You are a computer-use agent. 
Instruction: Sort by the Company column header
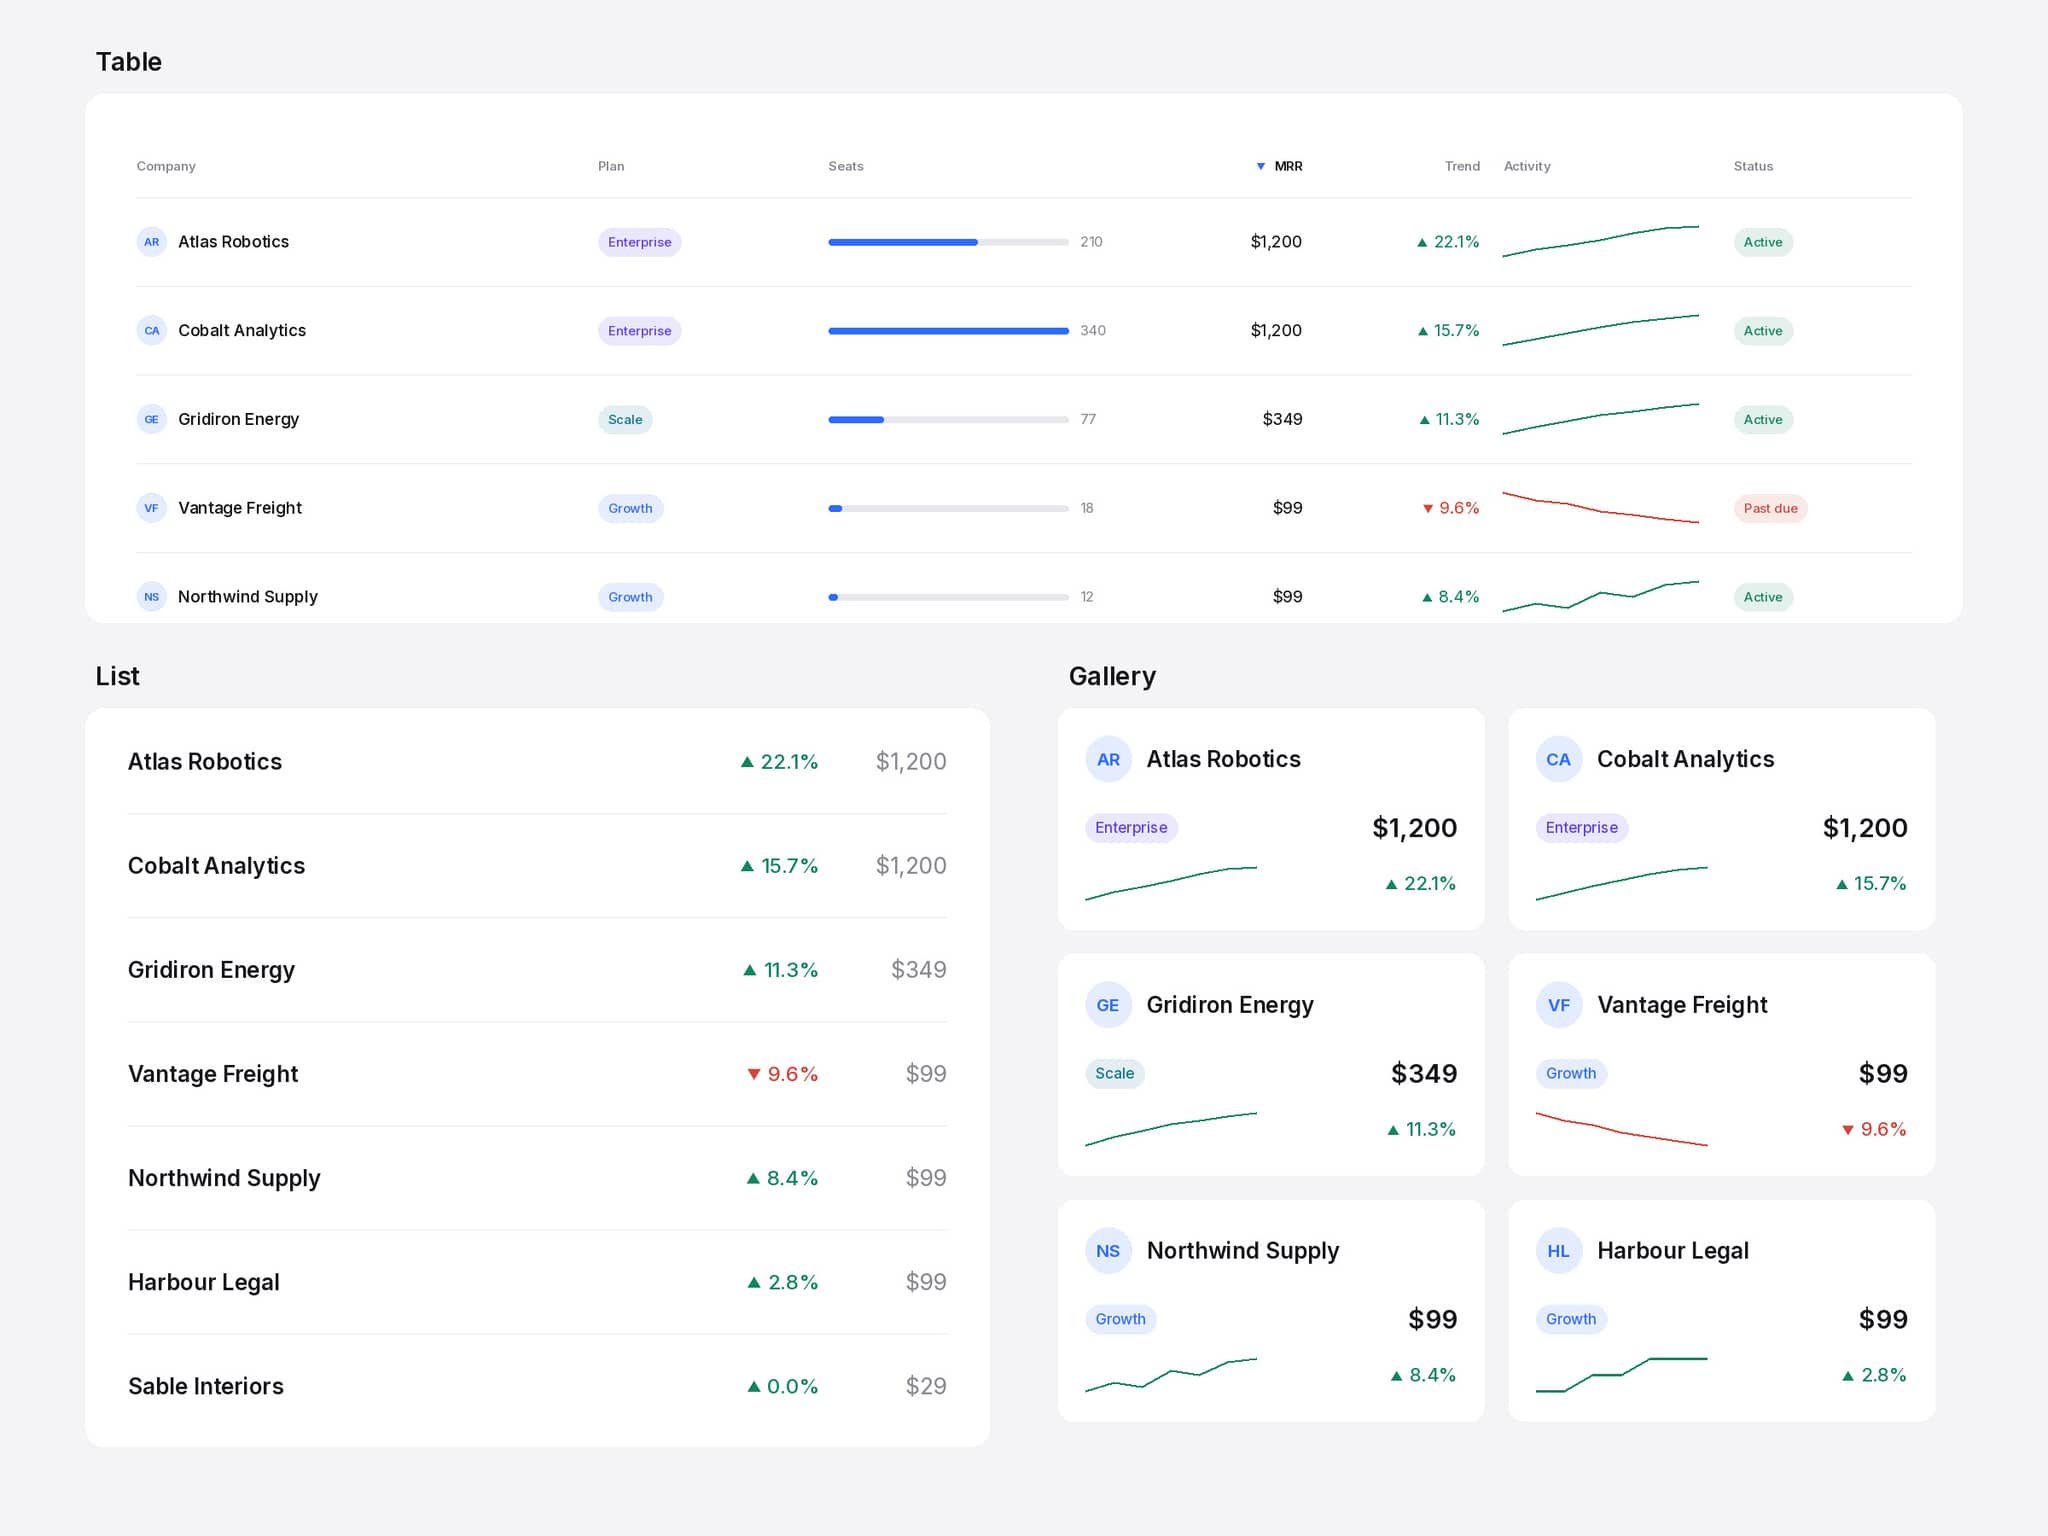tap(166, 166)
